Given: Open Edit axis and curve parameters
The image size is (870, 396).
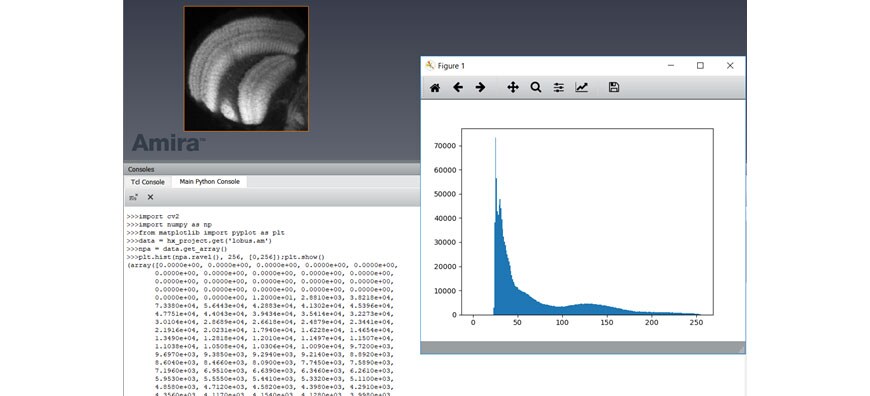Looking at the screenshot, I should pyautogui.click(x=581, y=88).
